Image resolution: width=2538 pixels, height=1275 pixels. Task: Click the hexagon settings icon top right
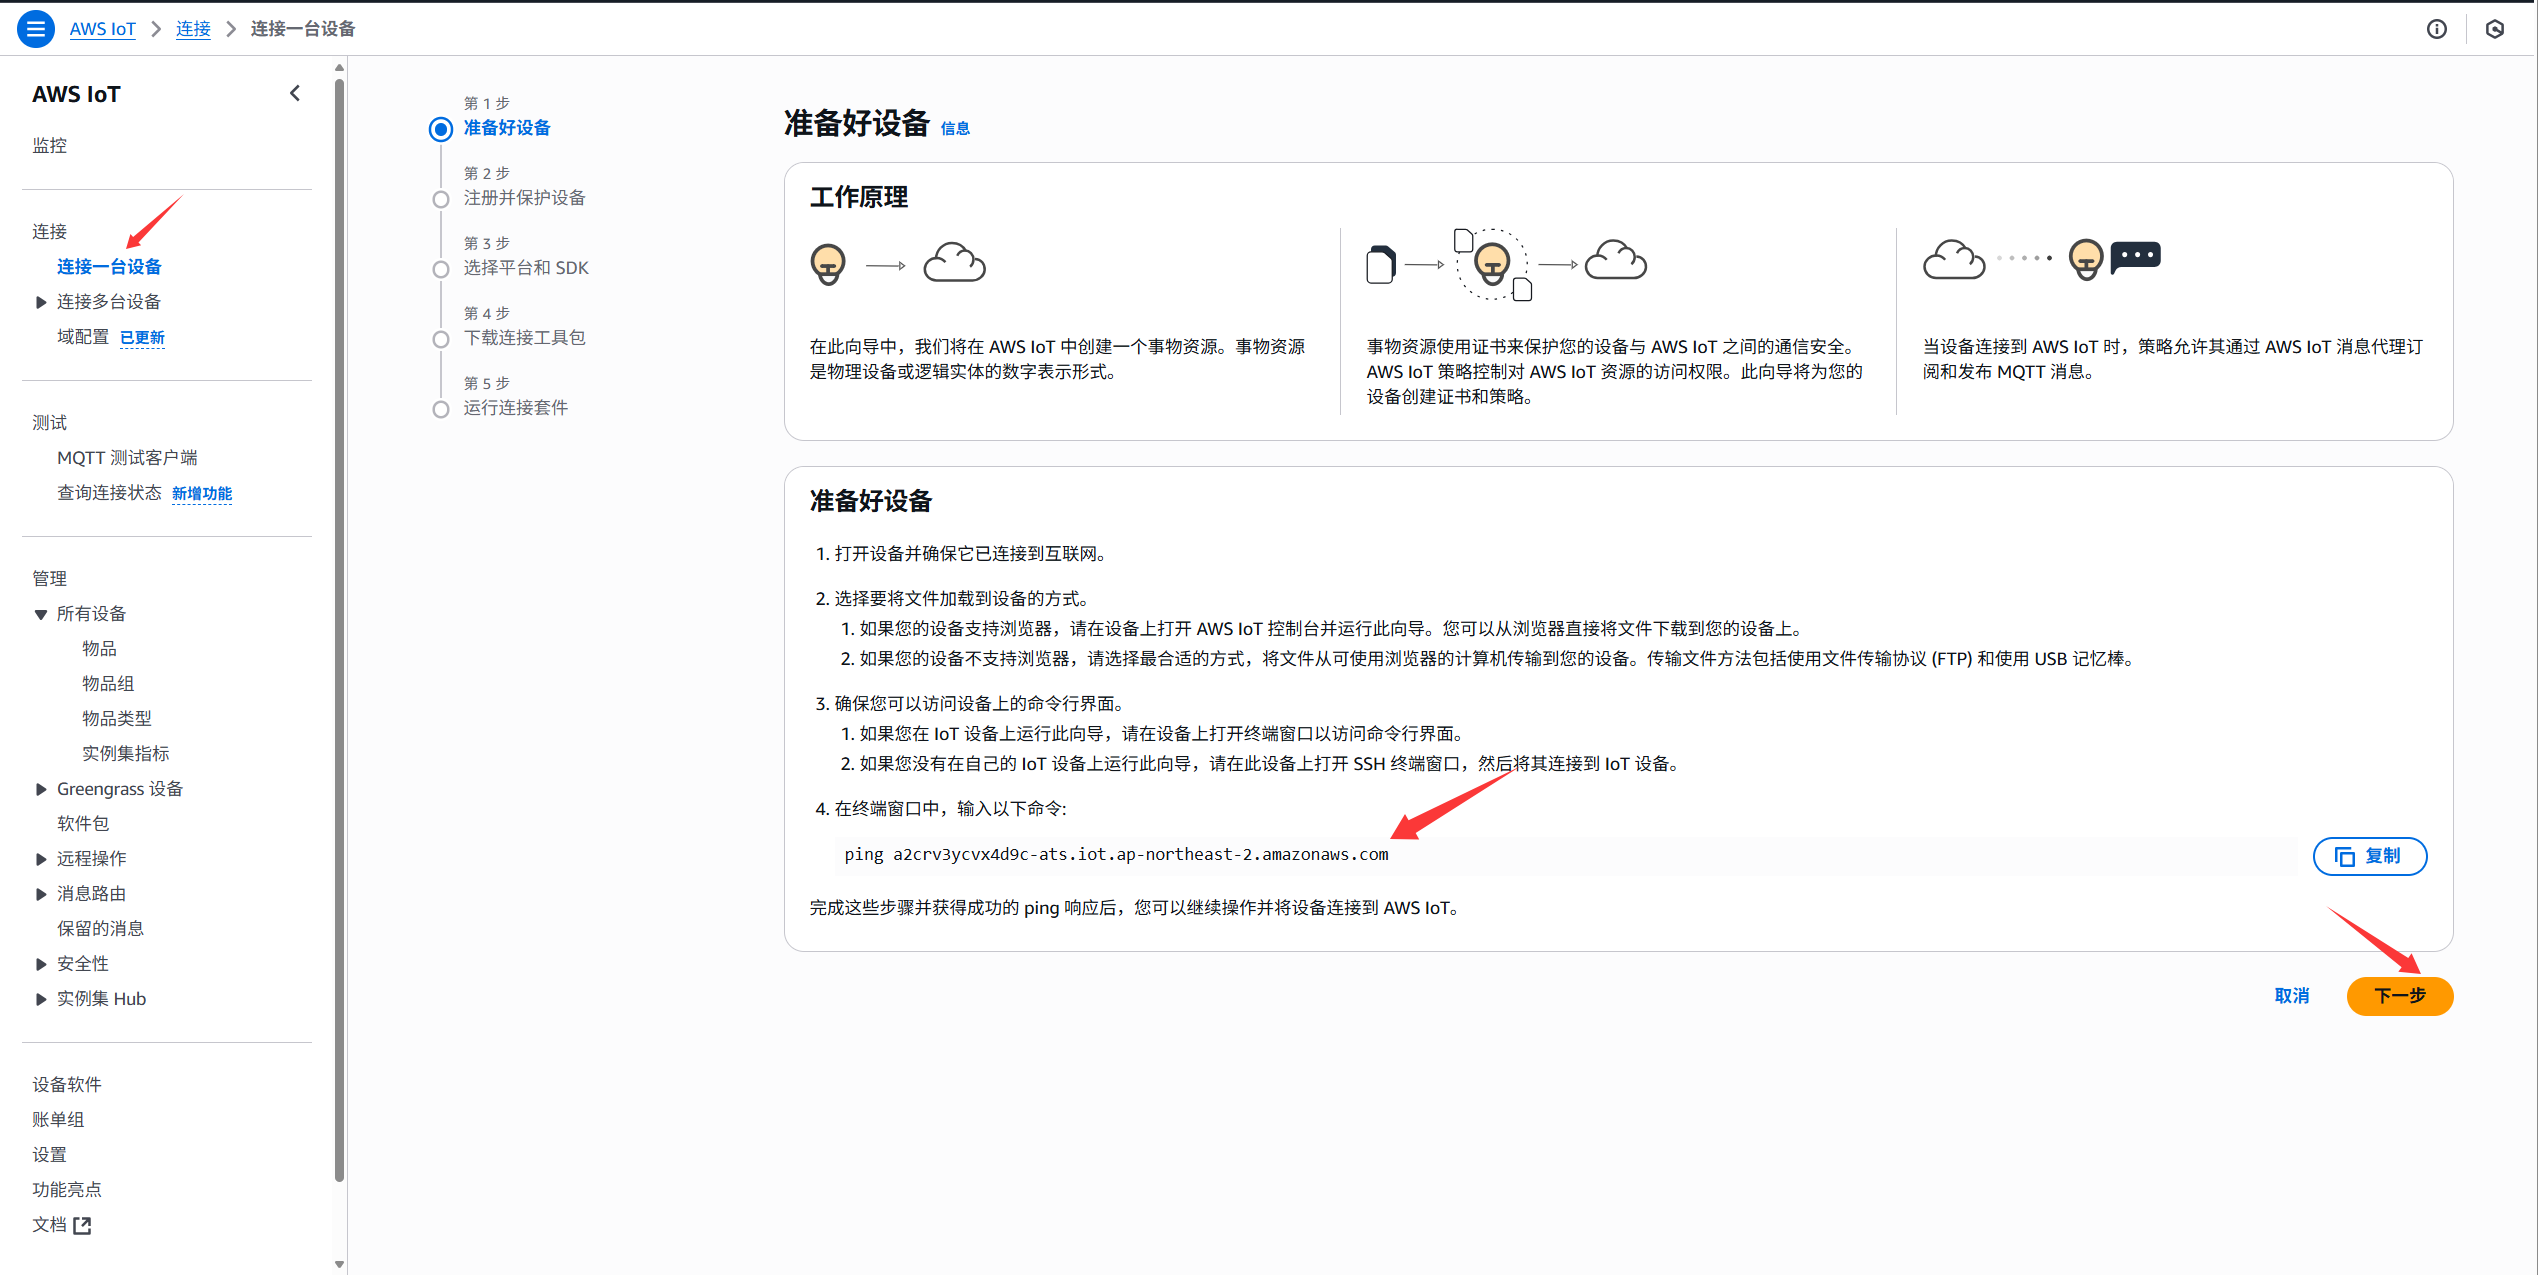[x=2494, y=29]
